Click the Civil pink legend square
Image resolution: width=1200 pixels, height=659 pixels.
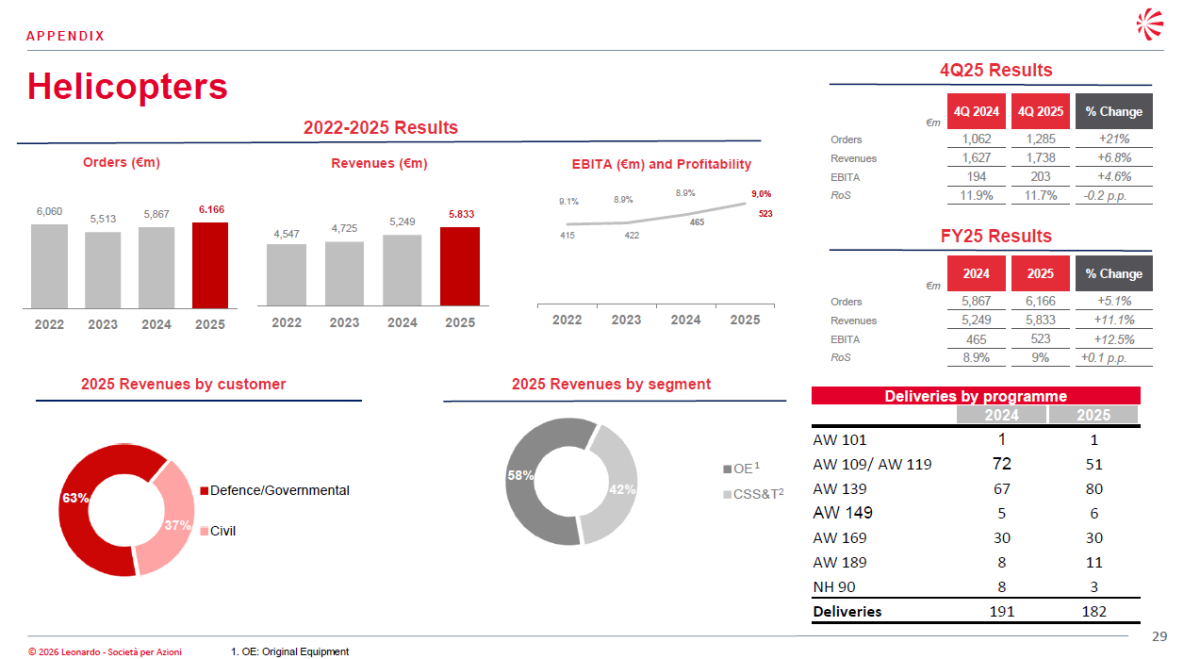pos(205,531)
